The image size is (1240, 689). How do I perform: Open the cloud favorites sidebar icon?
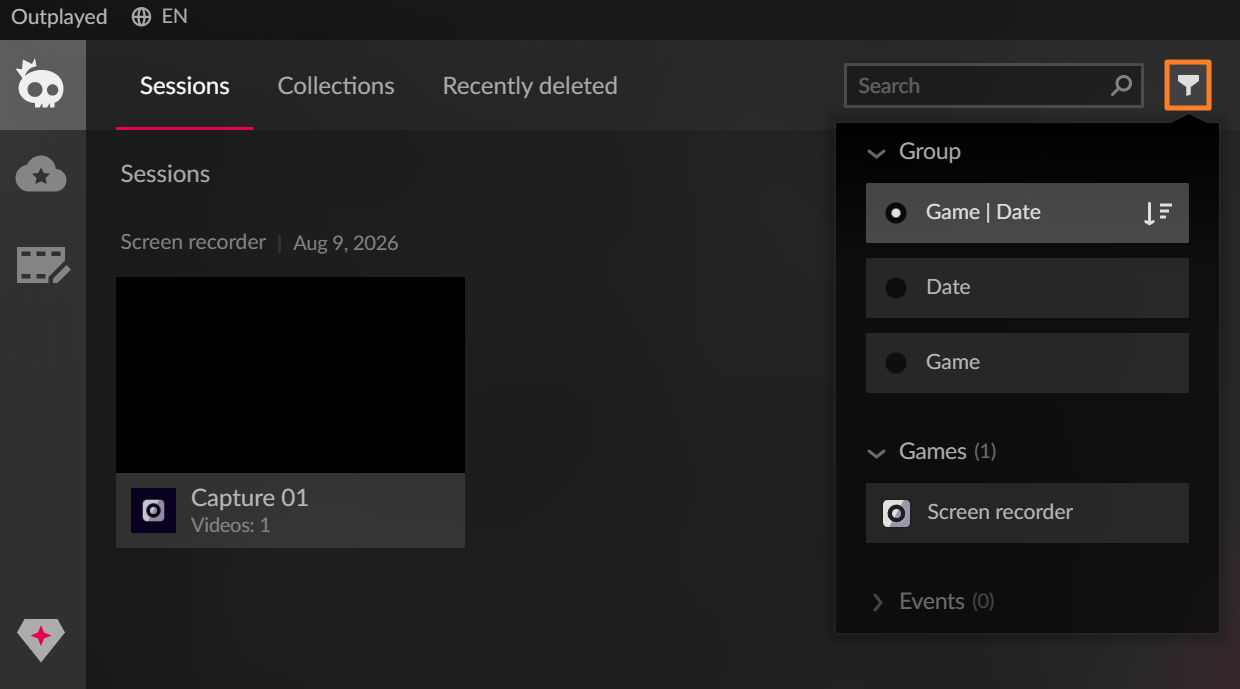pyautogui.click(x=41, y=175)
